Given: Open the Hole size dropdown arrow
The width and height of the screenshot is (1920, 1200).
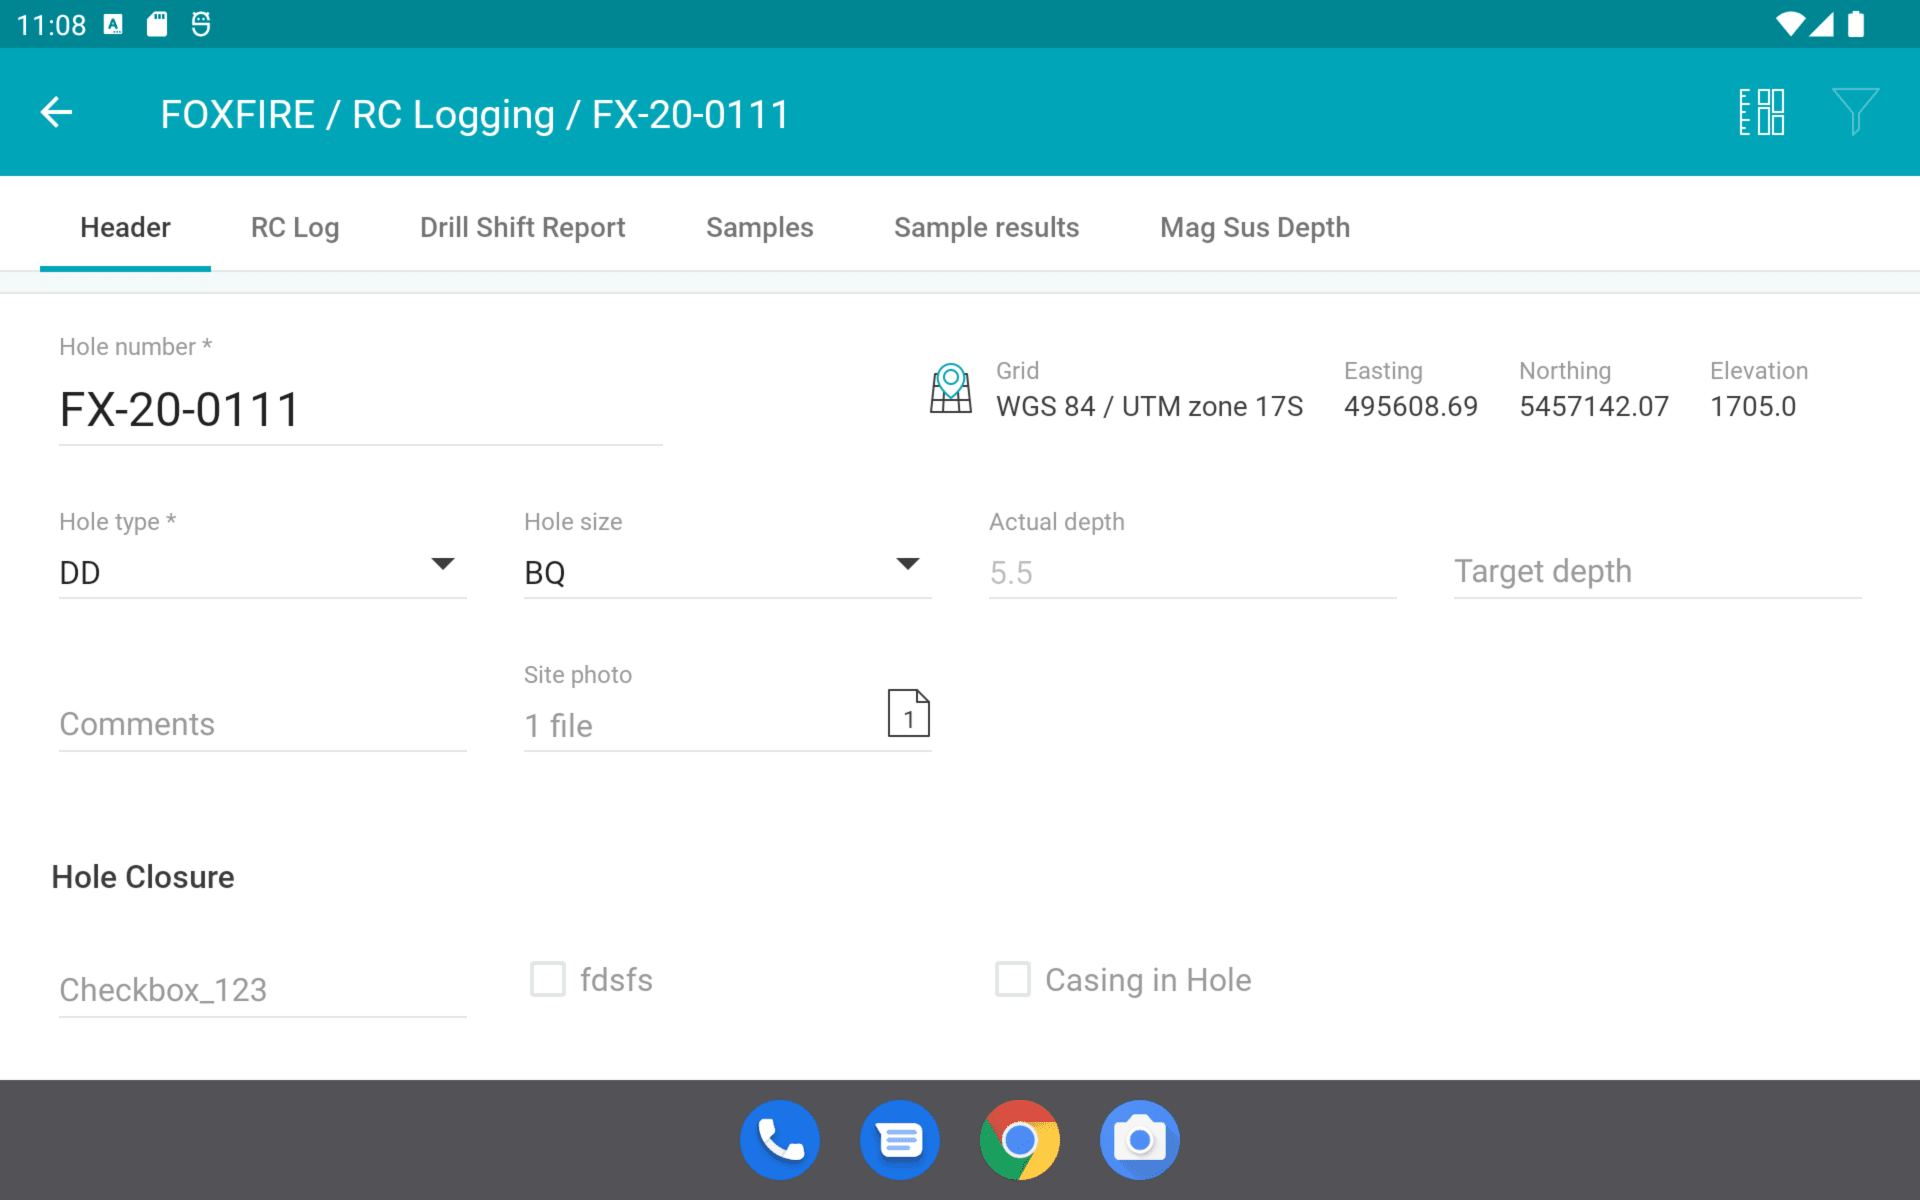Looking at the screenshot, I should 907,565.
